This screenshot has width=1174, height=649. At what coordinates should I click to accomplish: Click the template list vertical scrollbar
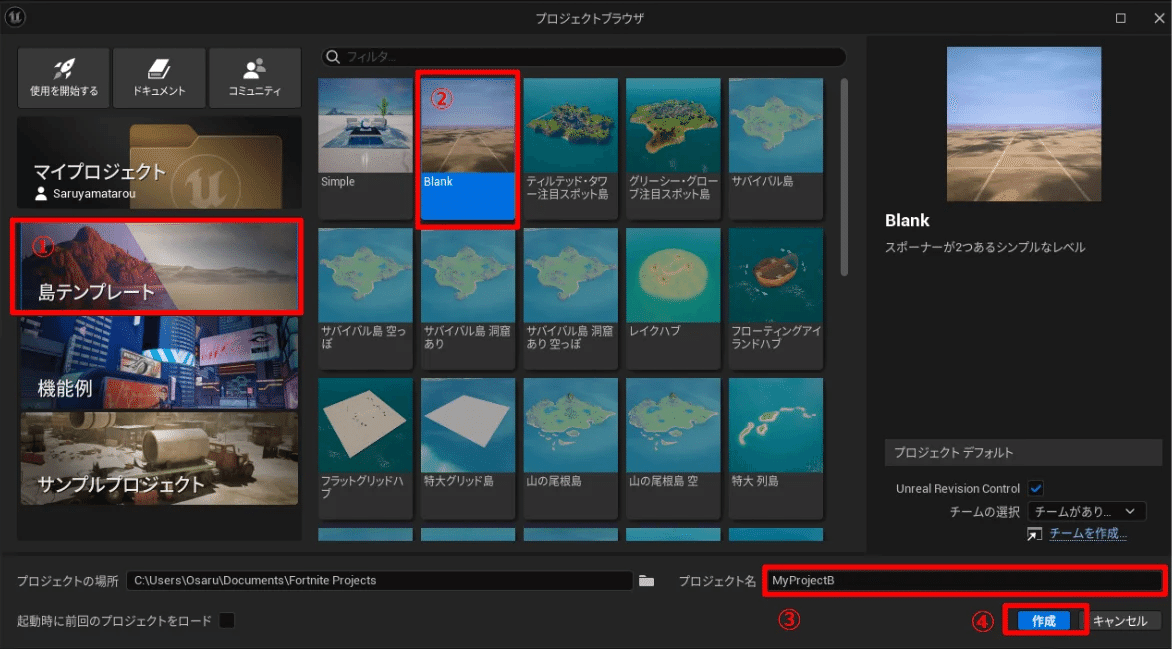click(x=844, y=177)
